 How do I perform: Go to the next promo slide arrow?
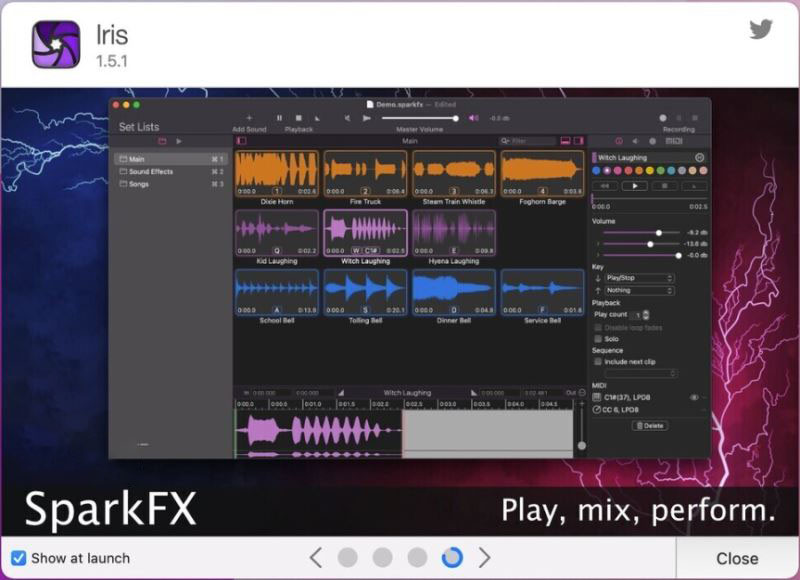coord(484,558)
